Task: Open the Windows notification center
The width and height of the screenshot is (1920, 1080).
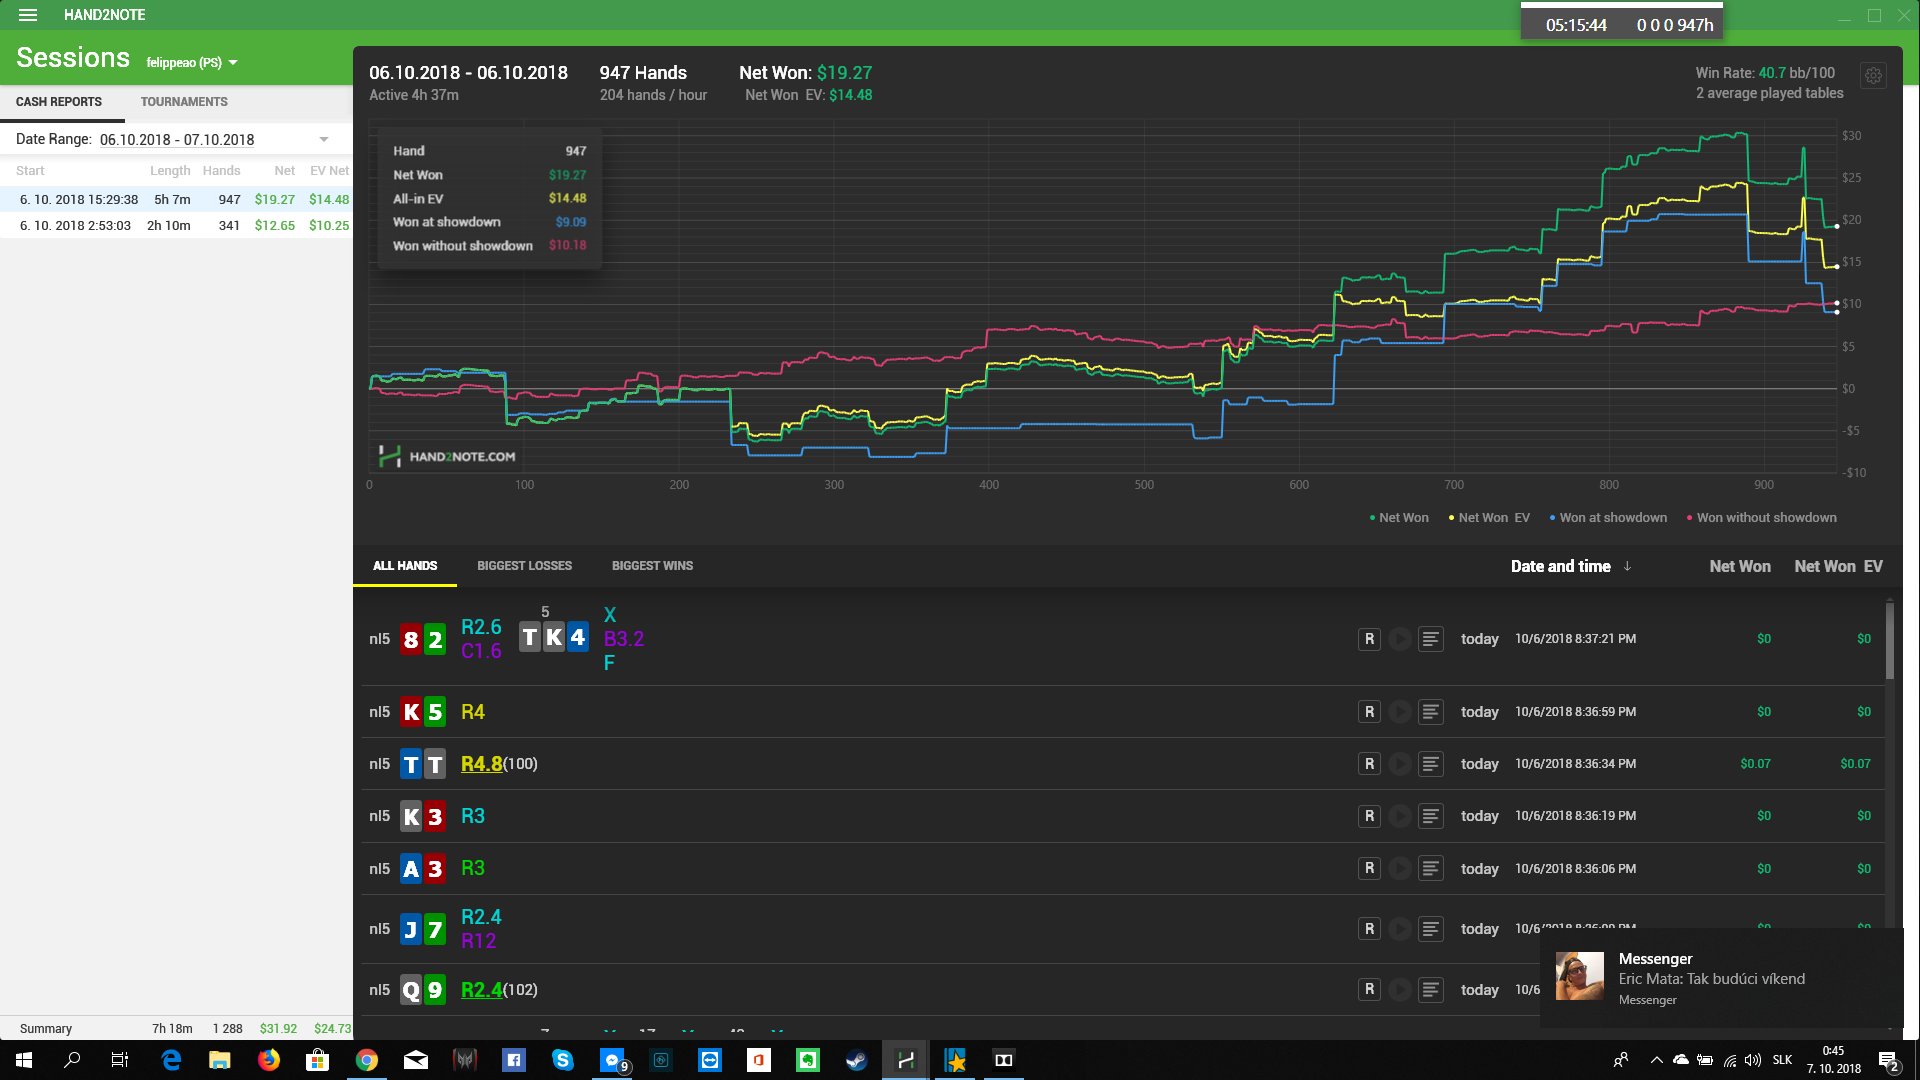Action: click(x=1889, y=1060)
